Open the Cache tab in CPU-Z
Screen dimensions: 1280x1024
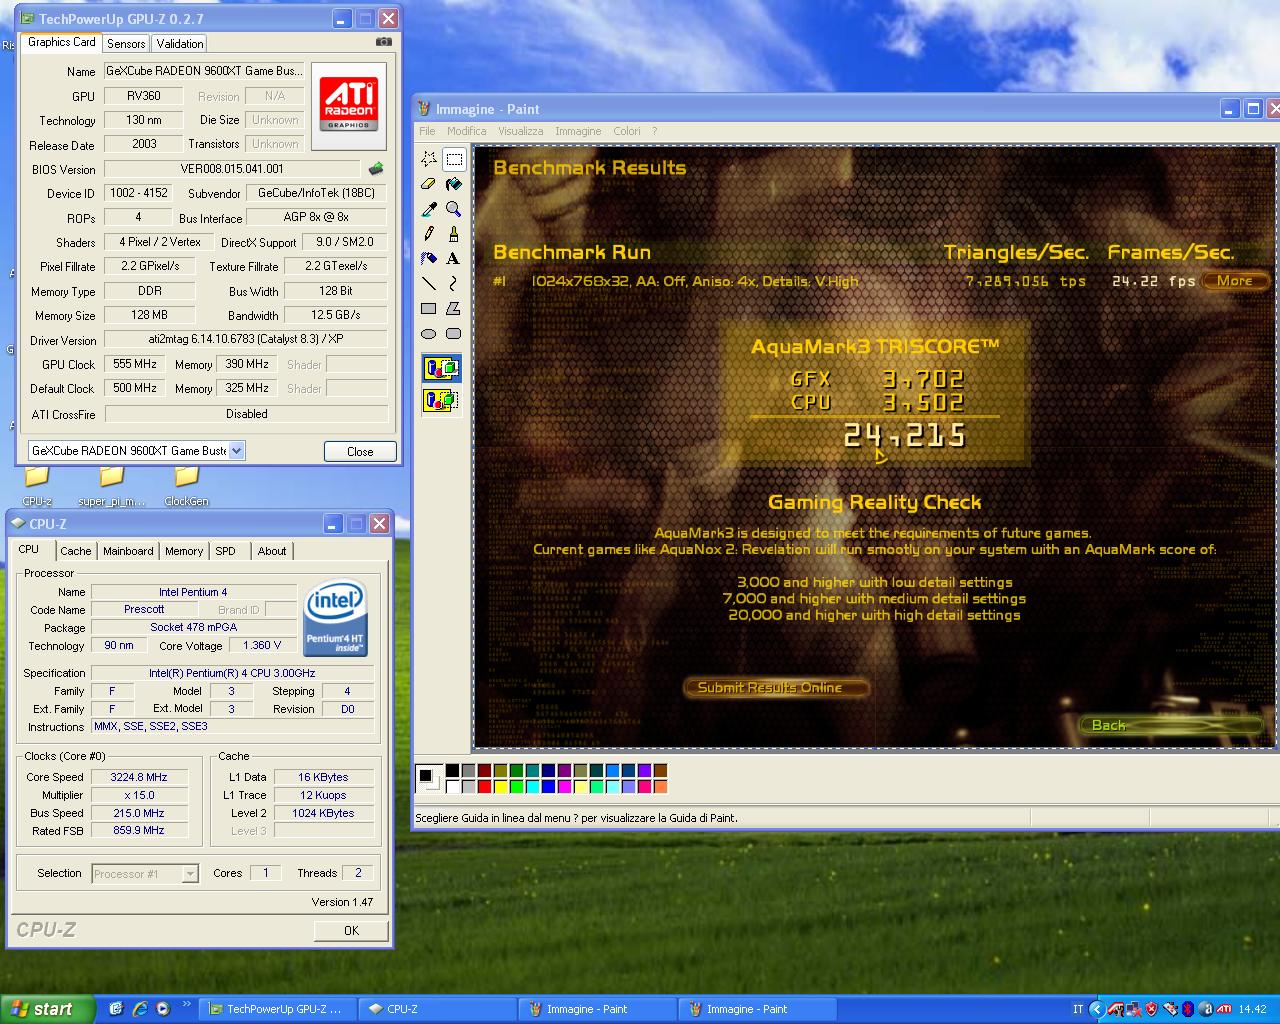click(x=75, y=551)
